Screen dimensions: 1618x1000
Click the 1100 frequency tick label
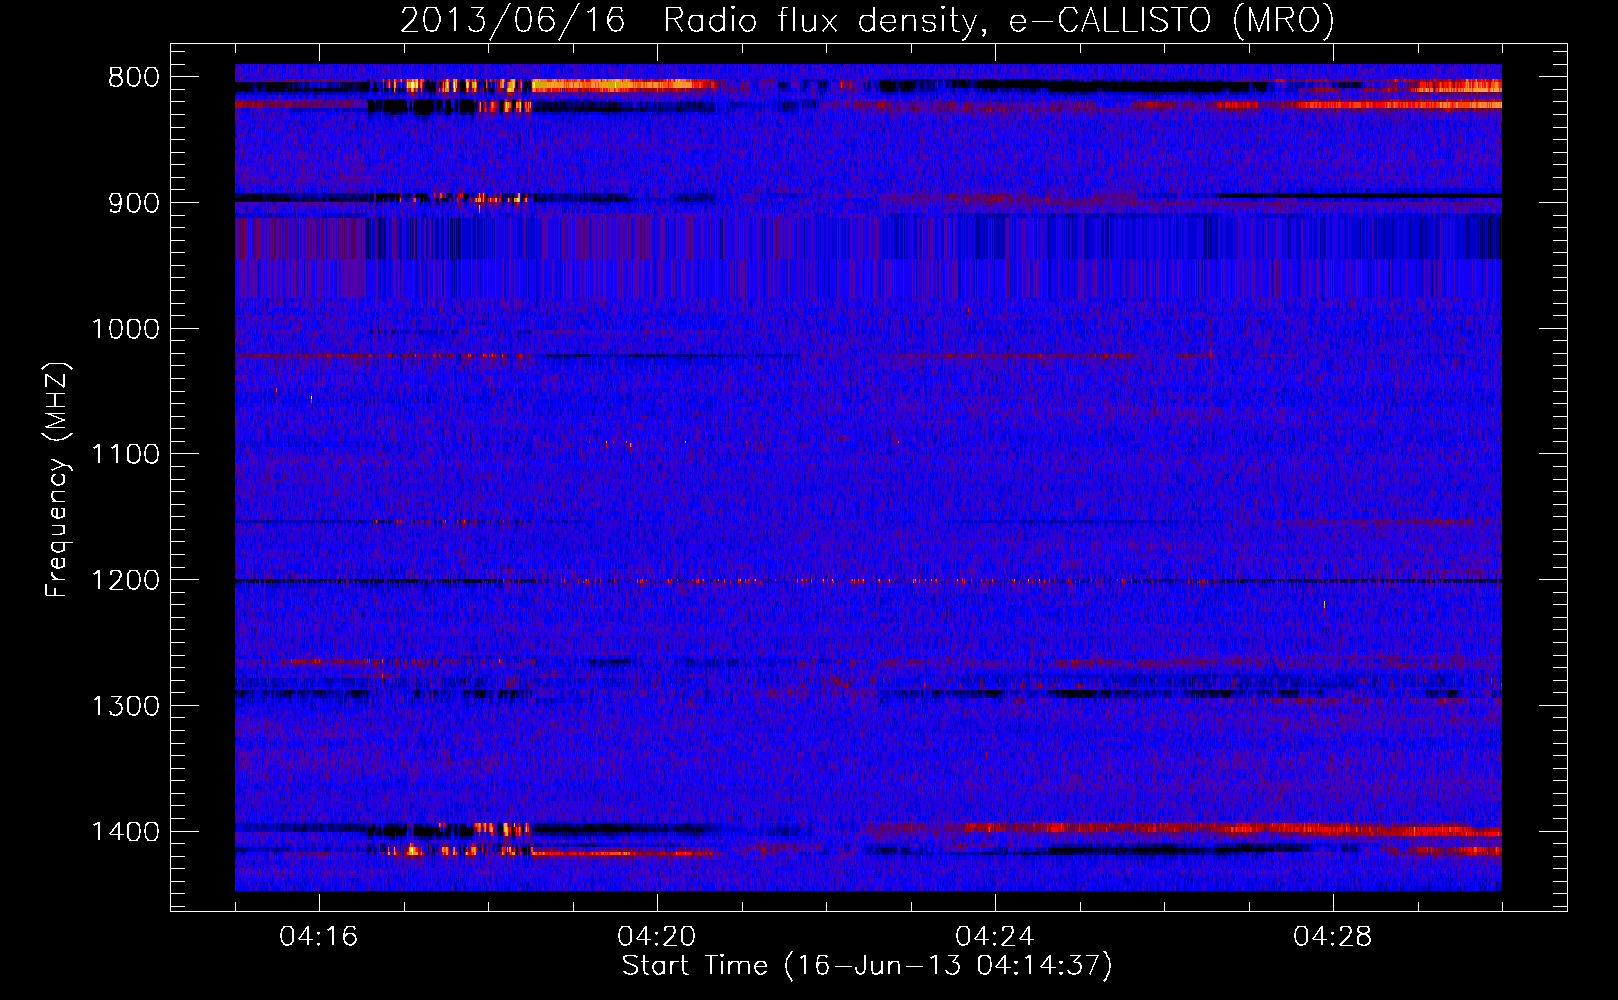coord(126,455)
